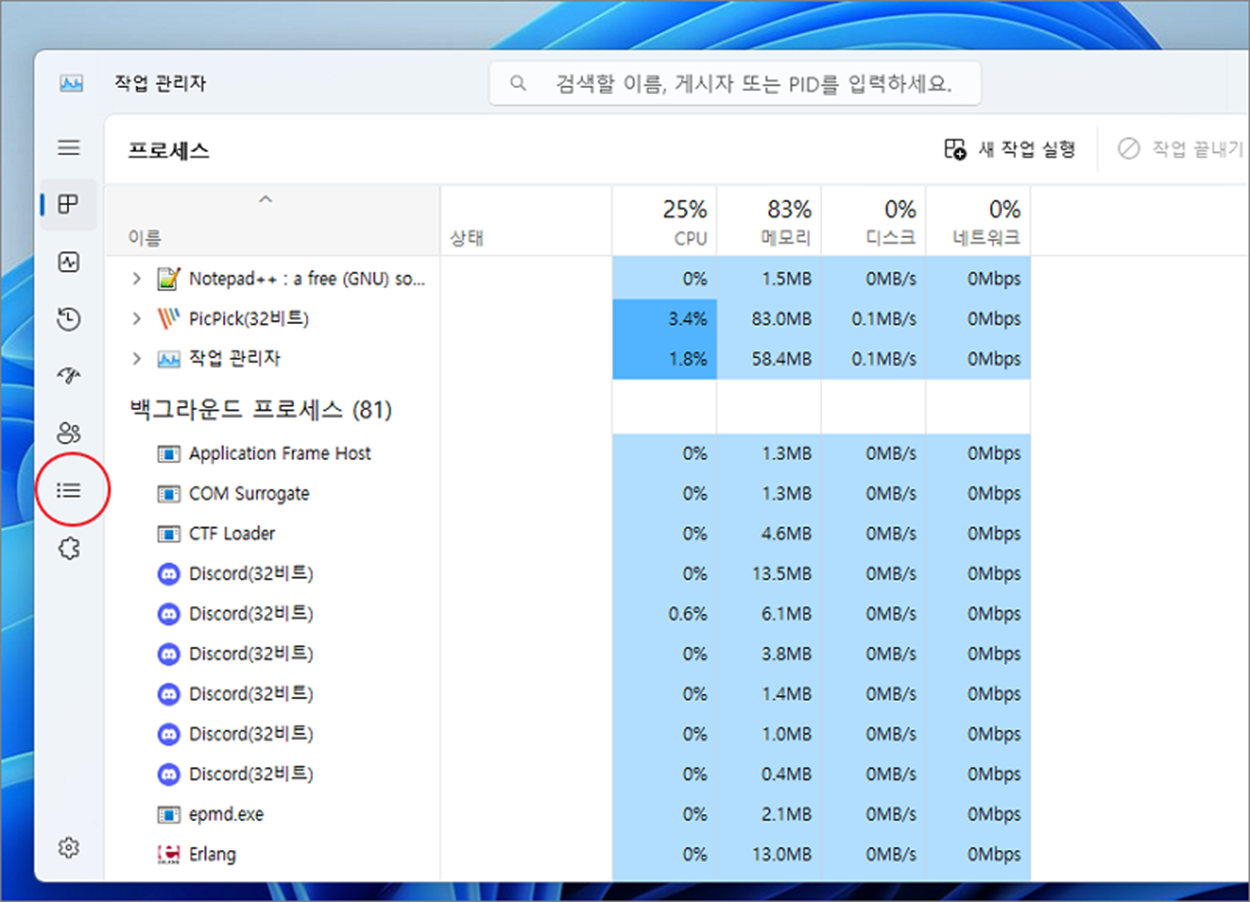Click Erlang 13.0MB memory cell
The image size is (1250, 902).
pos(769,855)
